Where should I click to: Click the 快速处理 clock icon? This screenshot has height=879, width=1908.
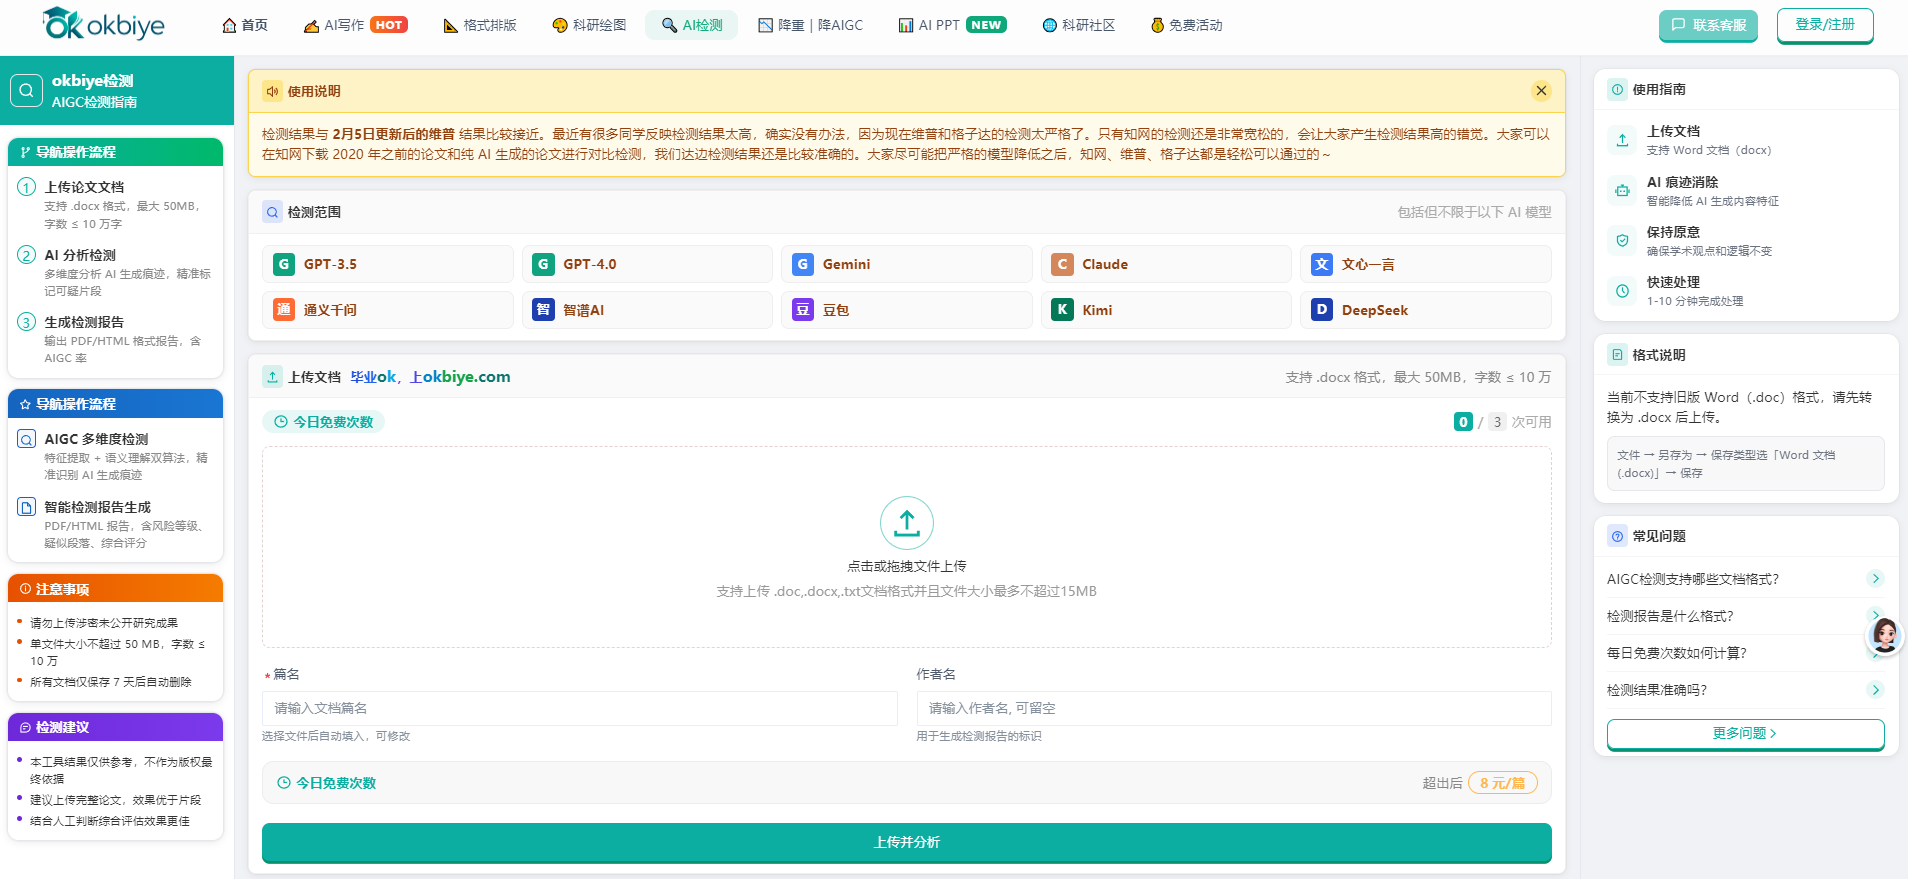pyautogui.click(x=1622, y=291)
